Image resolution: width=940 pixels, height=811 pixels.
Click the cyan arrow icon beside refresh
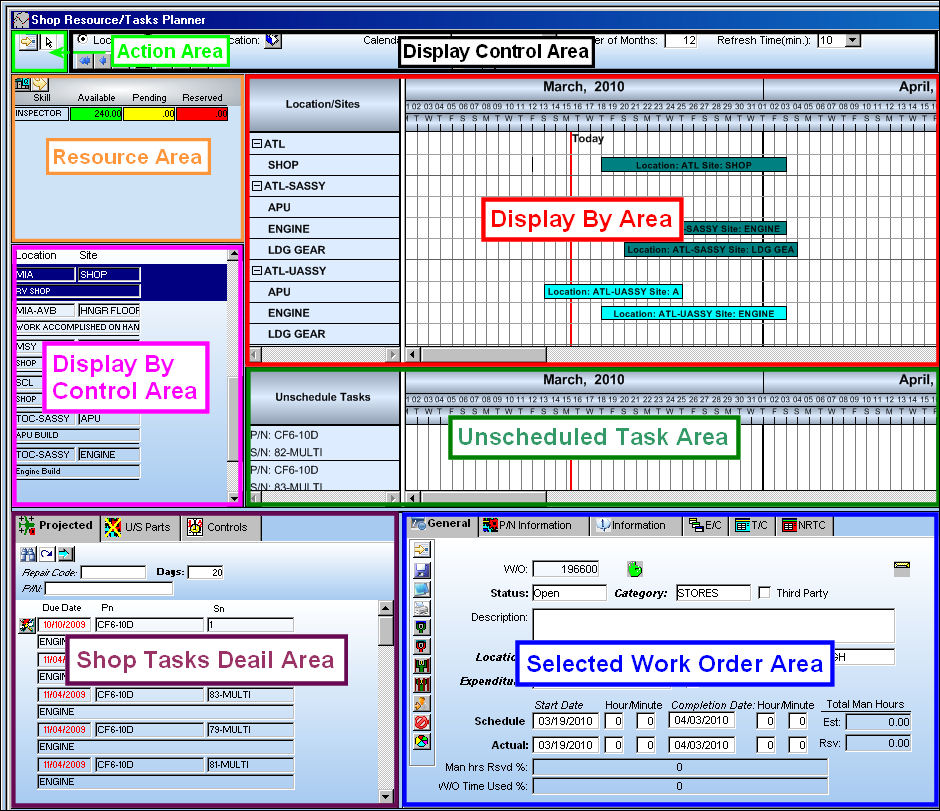click(x=66, y=554)
